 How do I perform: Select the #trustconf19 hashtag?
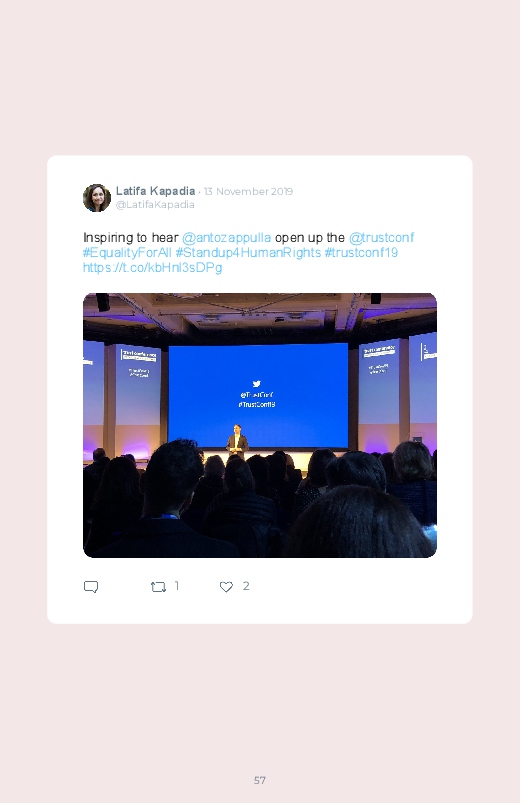pos(361,252)
